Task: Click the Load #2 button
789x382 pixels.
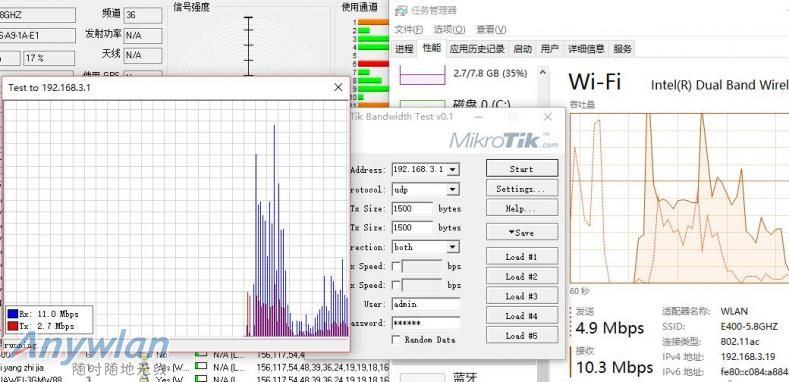Action: coord(522,276)
